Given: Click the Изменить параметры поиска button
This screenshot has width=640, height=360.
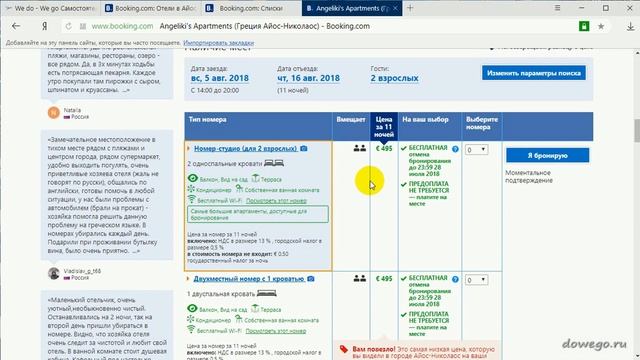Looking at the screenshot, I should coord(533,73).
